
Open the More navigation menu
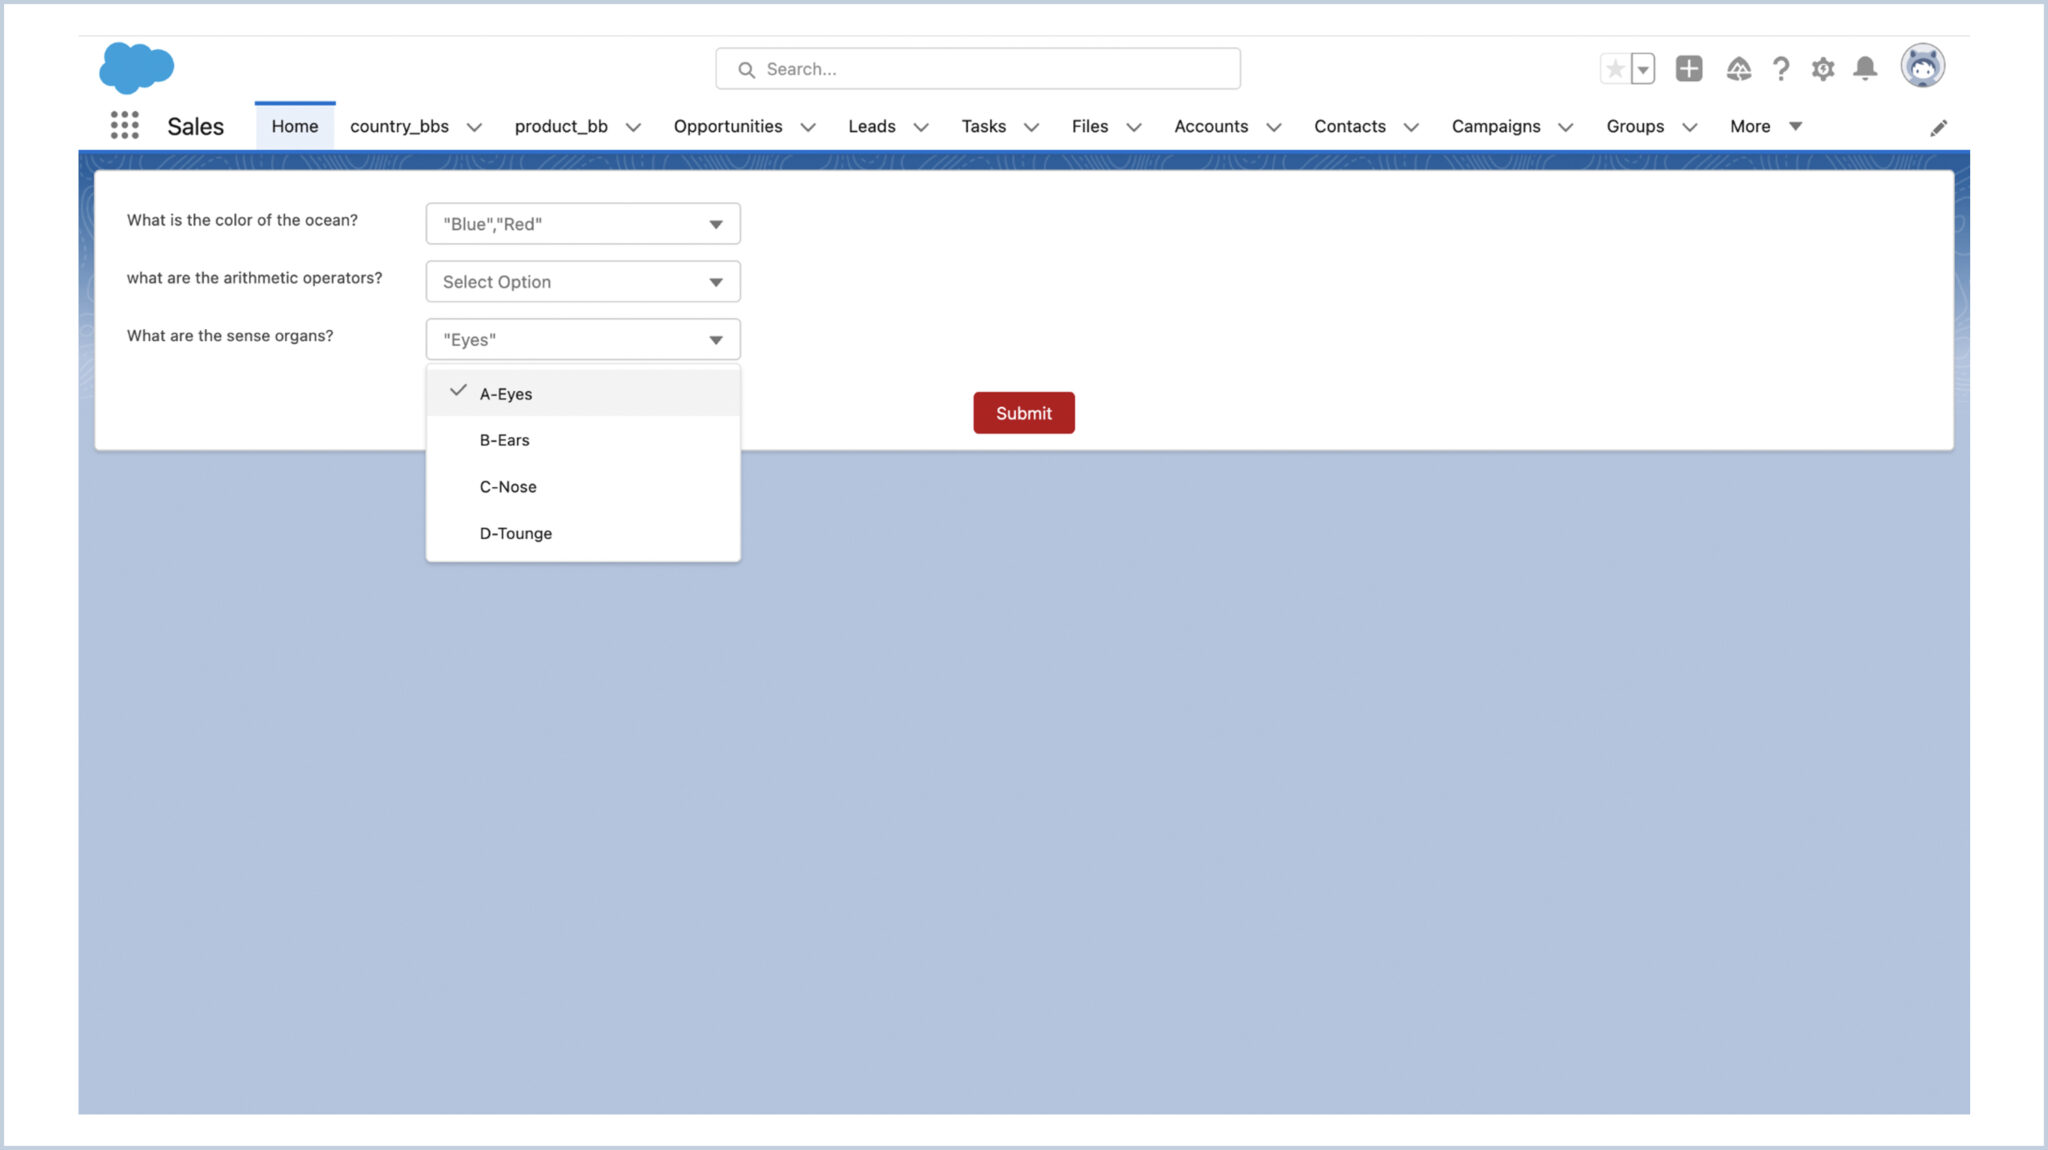[x=1750, y=127]
